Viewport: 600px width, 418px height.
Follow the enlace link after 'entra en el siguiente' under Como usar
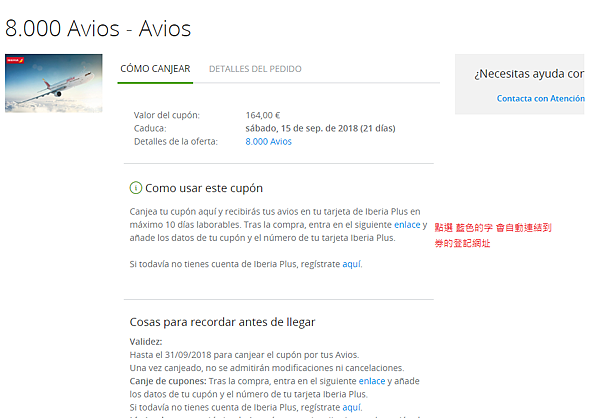[407, 225]
